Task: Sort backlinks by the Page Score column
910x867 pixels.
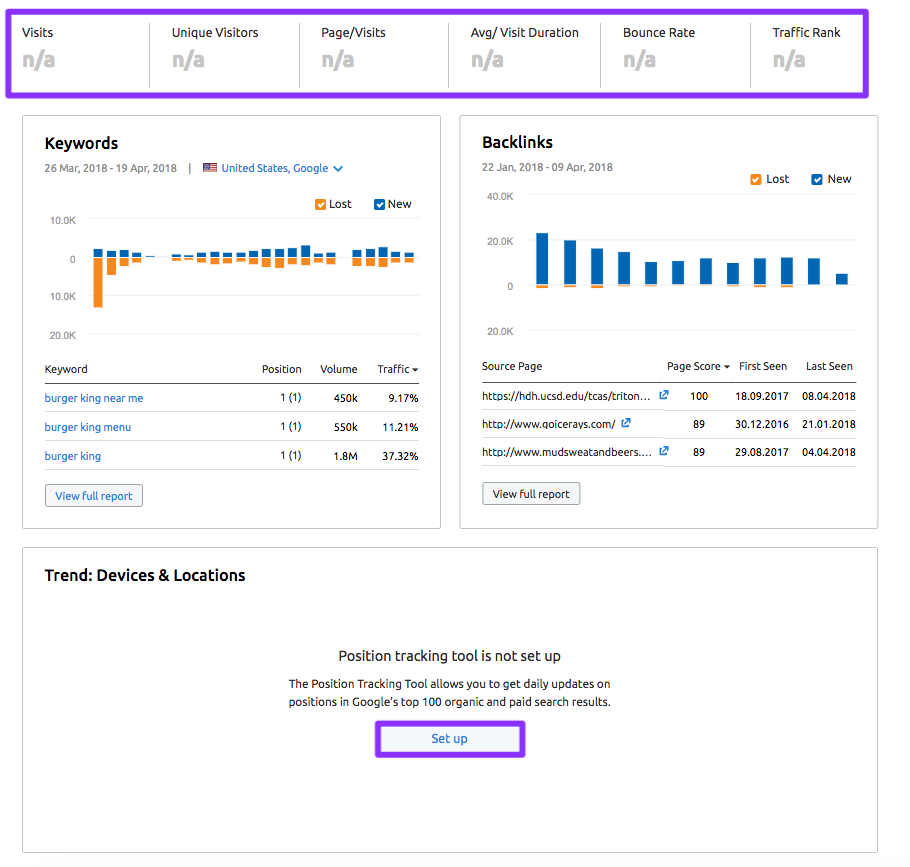Action: click(x=698, y=366)
